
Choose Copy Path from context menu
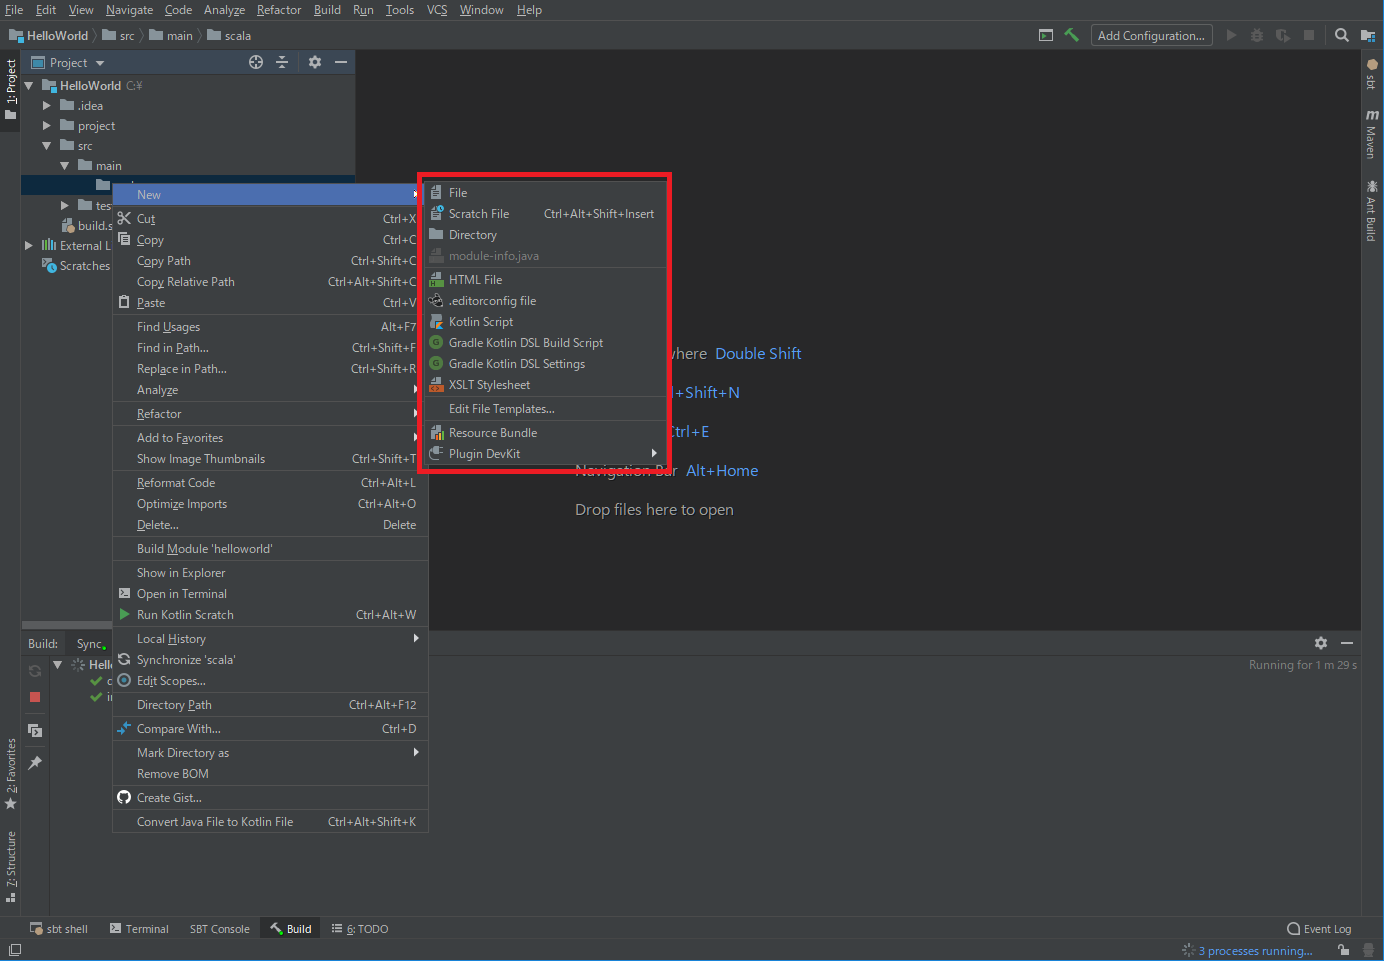[270, 261]
